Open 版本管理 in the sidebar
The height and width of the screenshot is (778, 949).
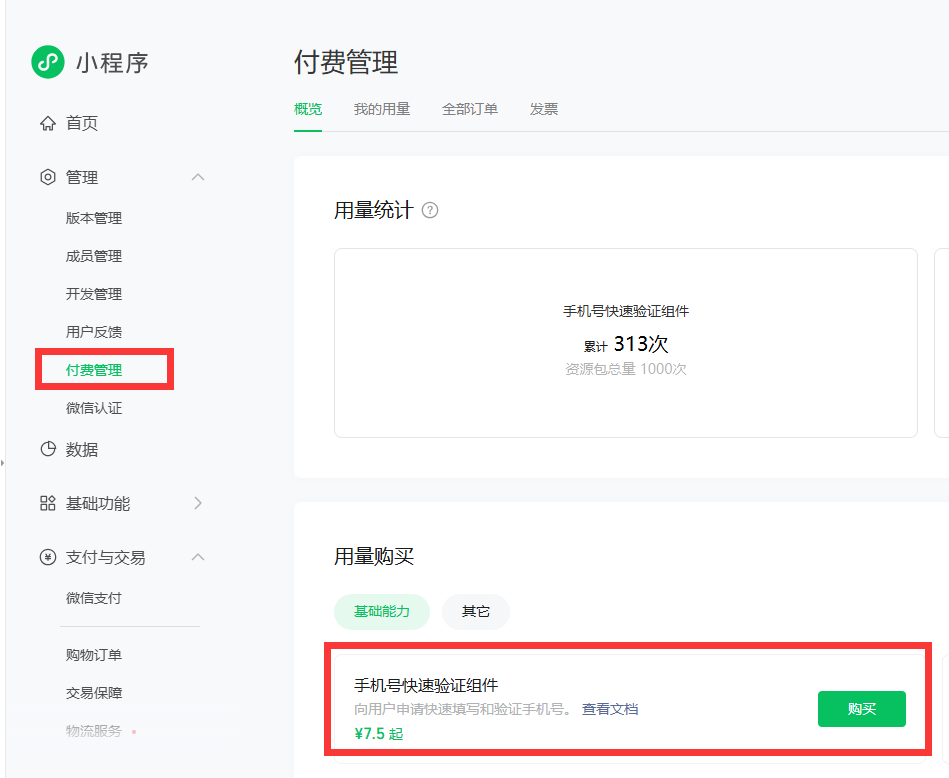point(94,218)
